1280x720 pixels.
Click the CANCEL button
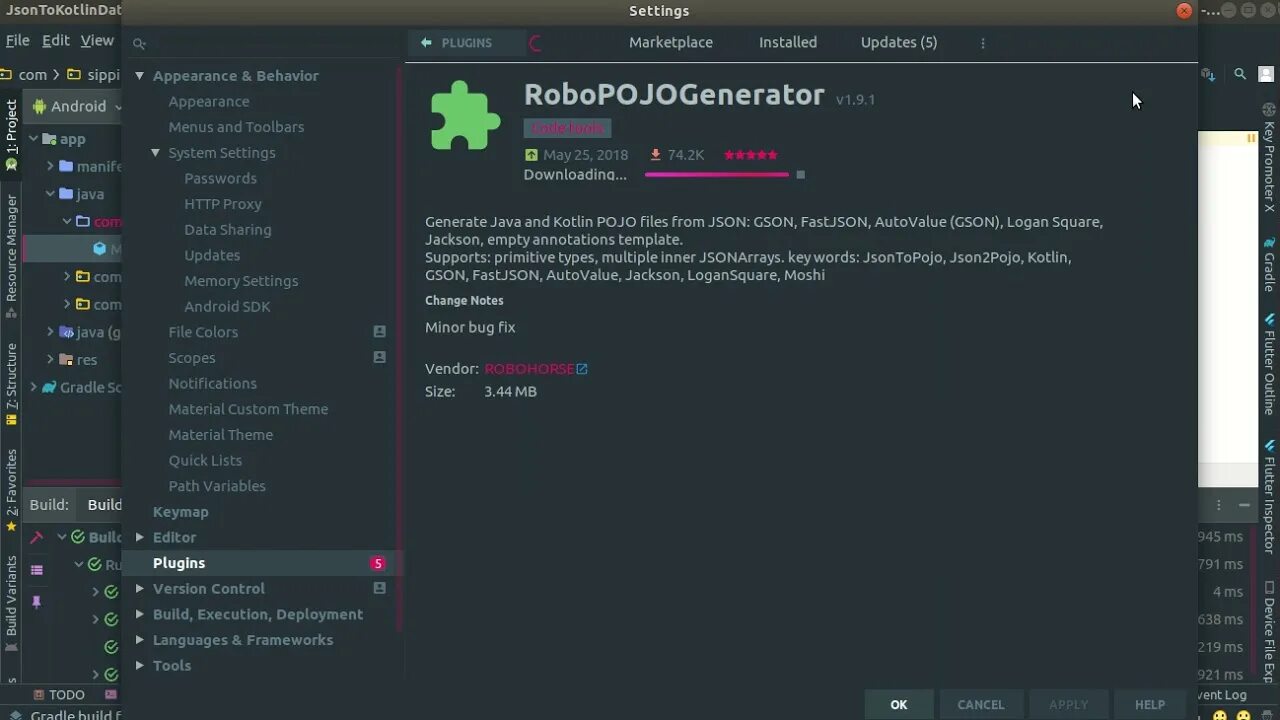[x=981, y=705]
